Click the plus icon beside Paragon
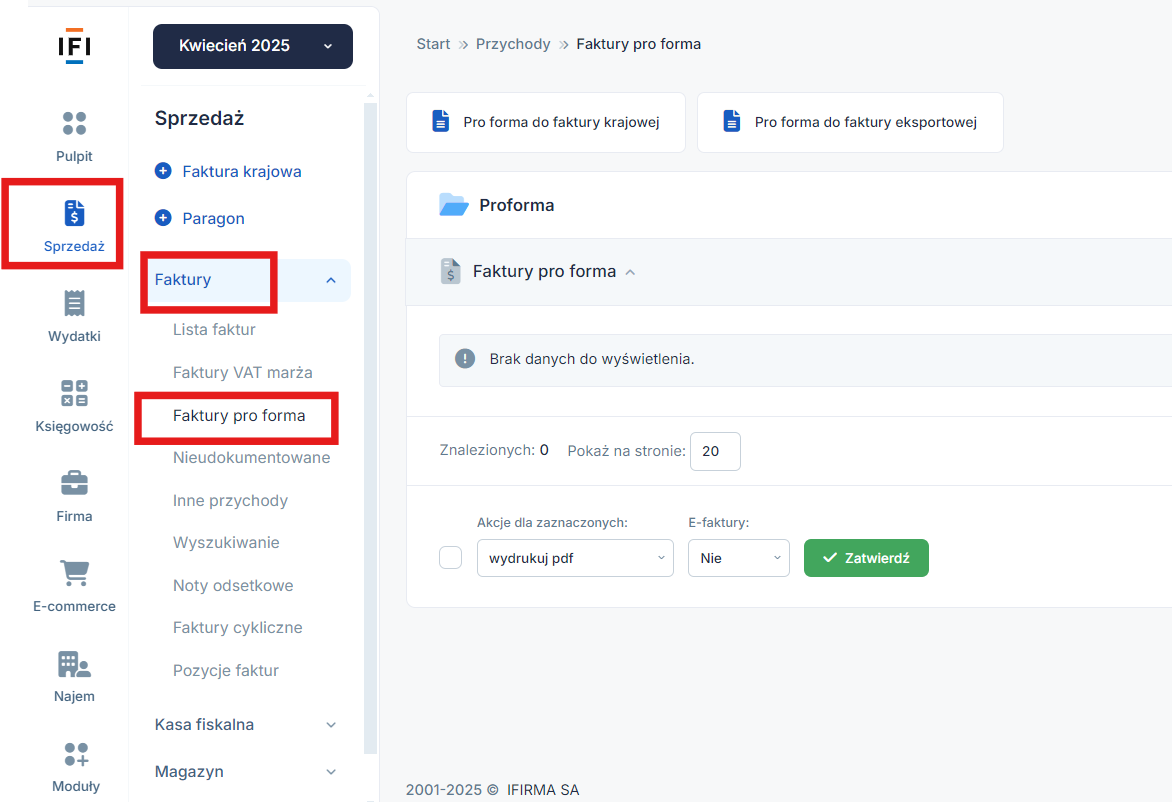Image resolution: width=1172 pixels, height=802 pixels. click(163, 218)
